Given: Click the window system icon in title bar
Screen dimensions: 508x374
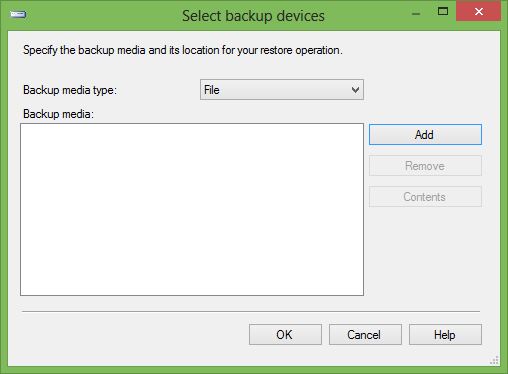Looking at the screenshot, I should (18, 14).
